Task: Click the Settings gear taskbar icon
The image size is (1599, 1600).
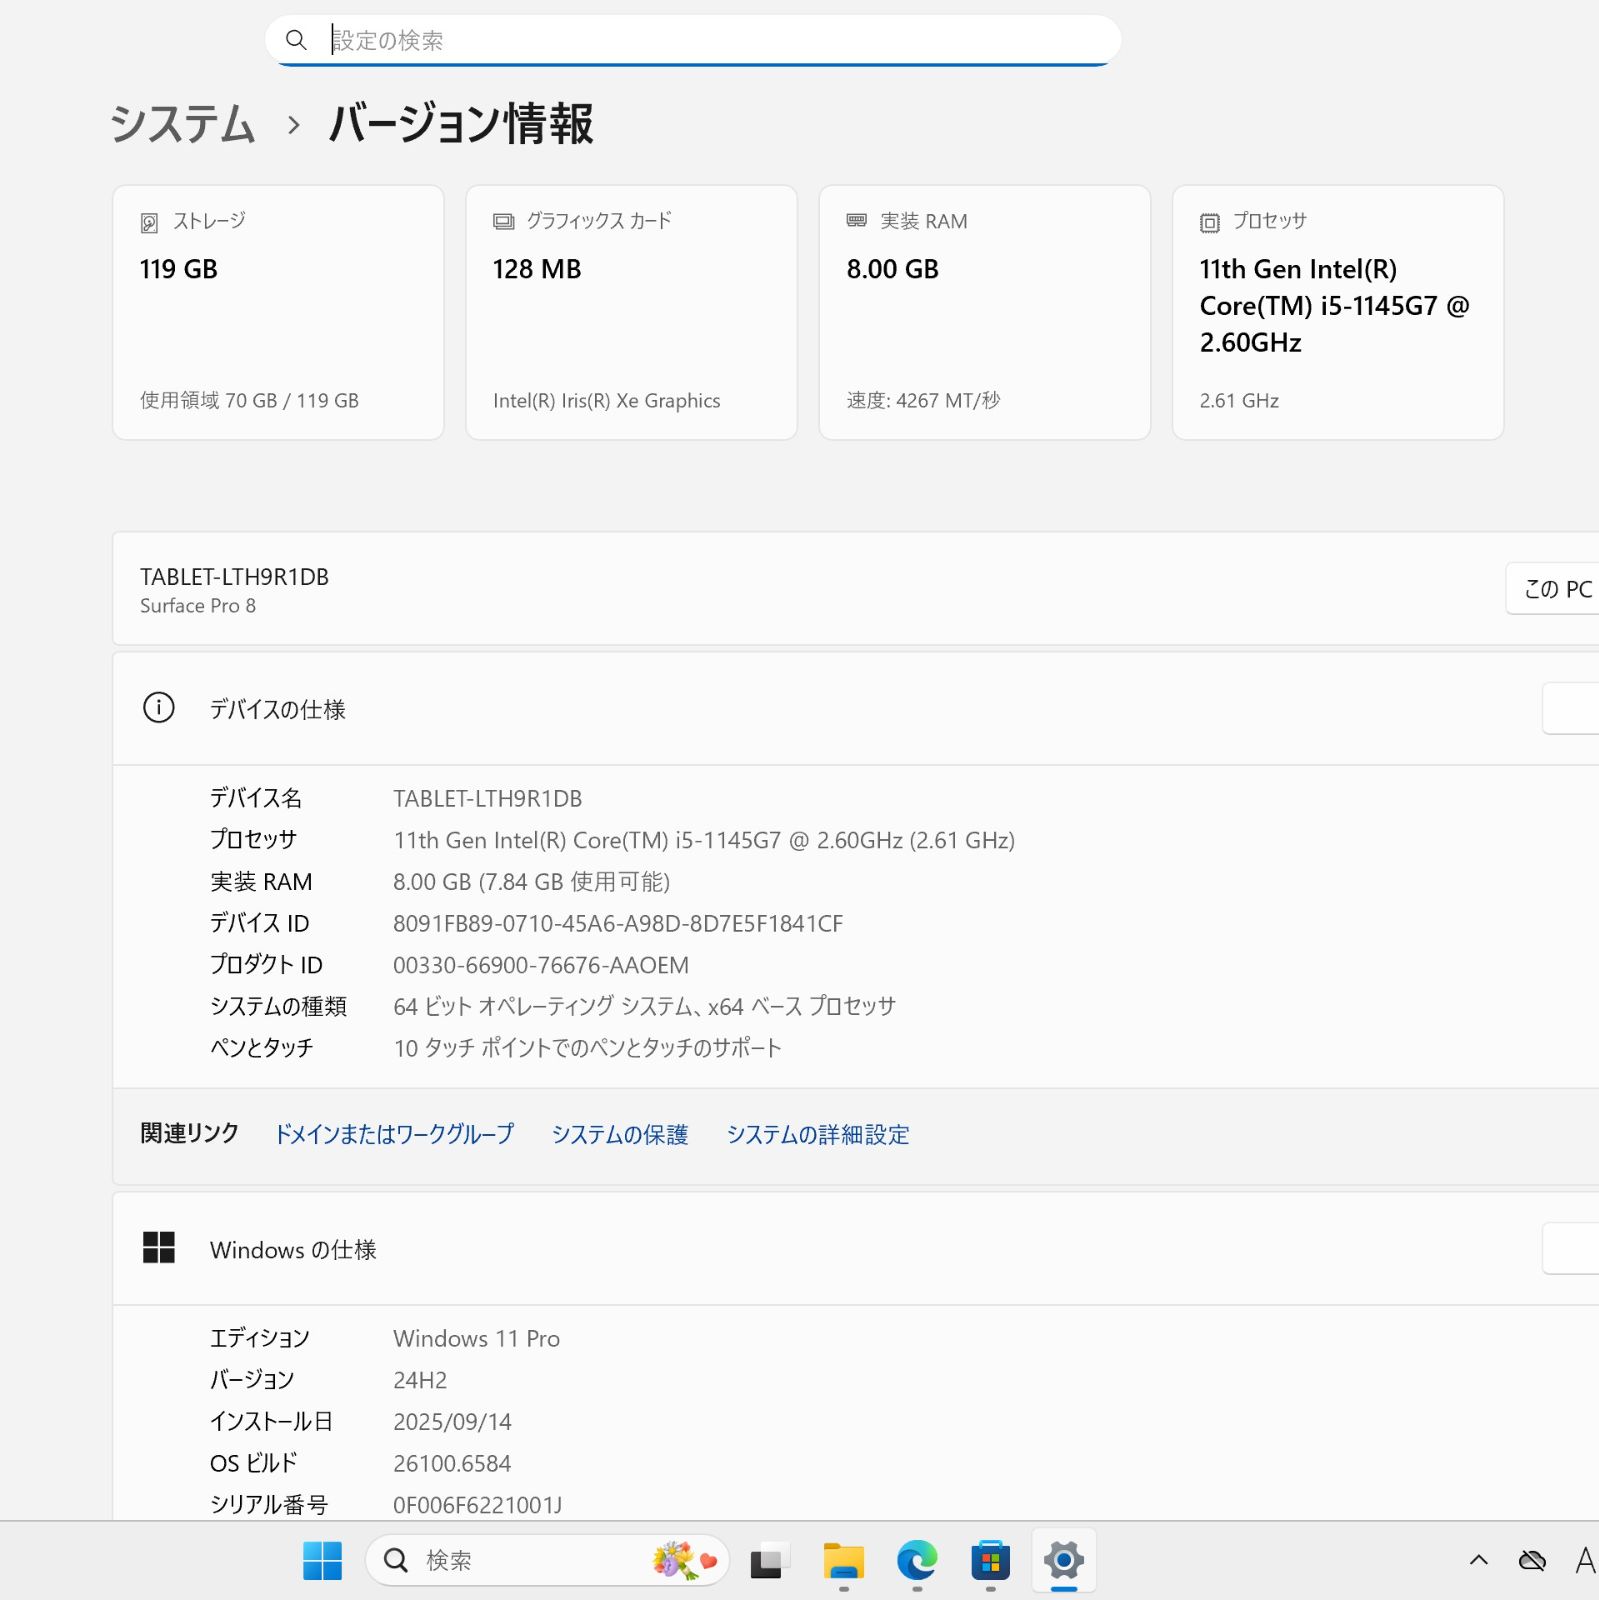Action: (1063, 1560)
